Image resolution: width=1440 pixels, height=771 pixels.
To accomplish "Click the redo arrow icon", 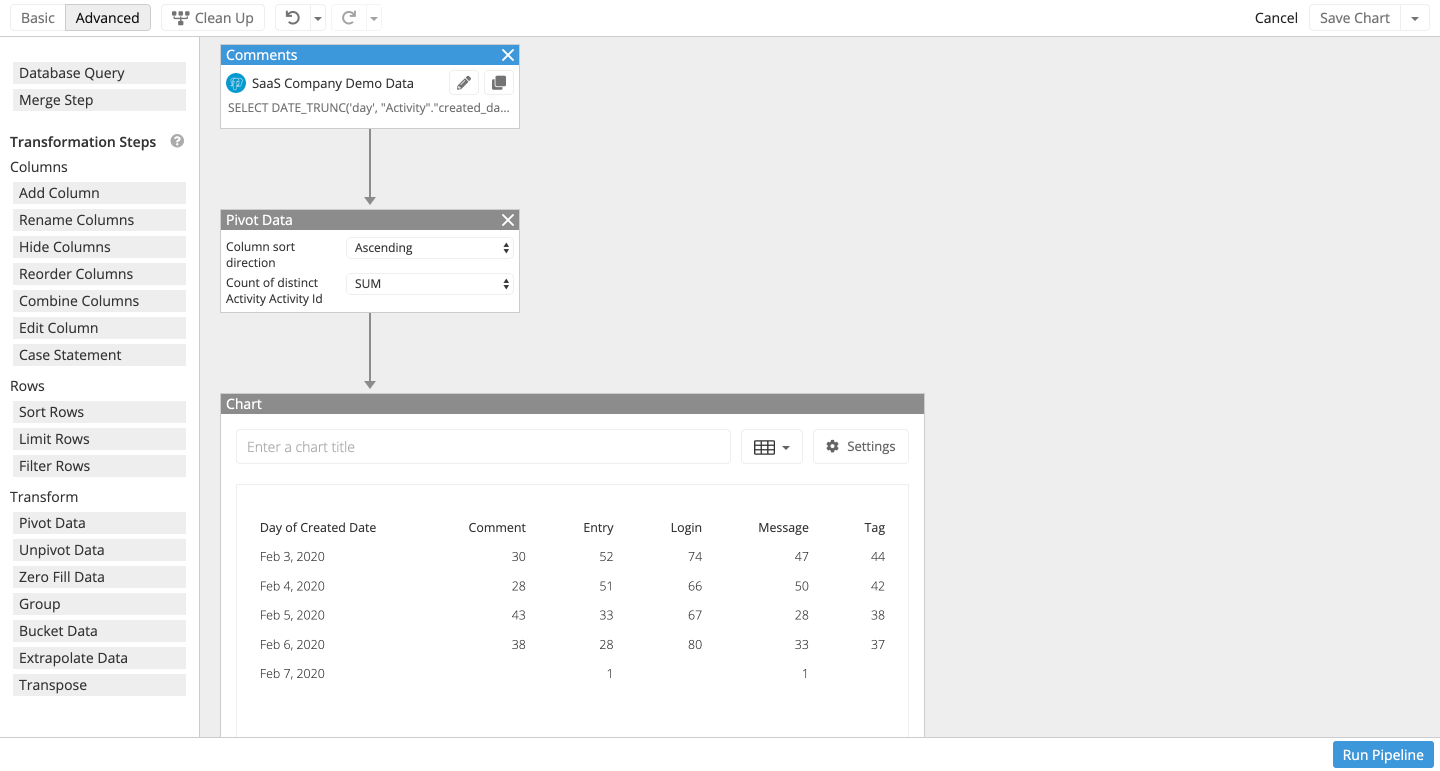I will (x=349, y=18).
